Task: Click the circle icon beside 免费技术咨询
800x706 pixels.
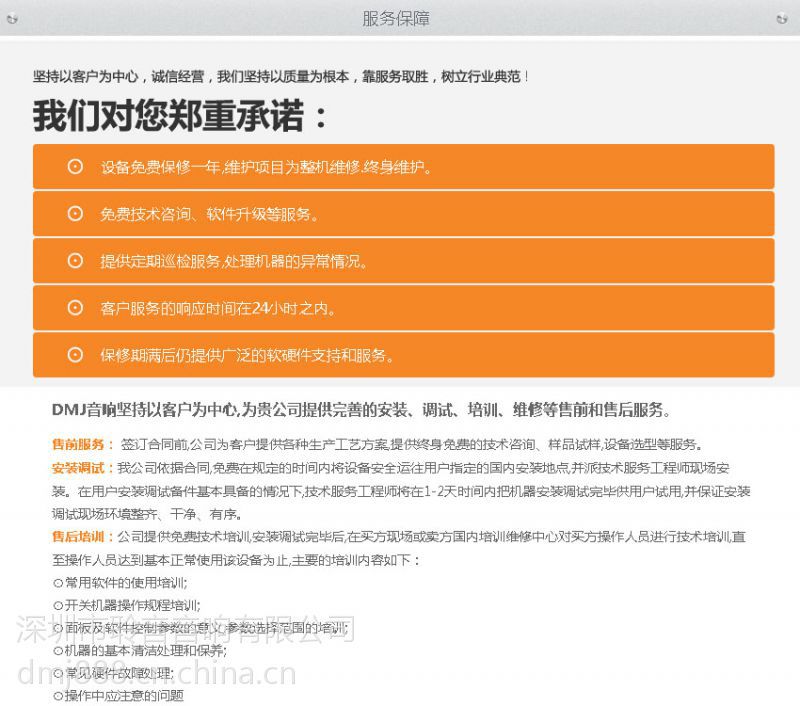Action: click(x=75, y=213)
